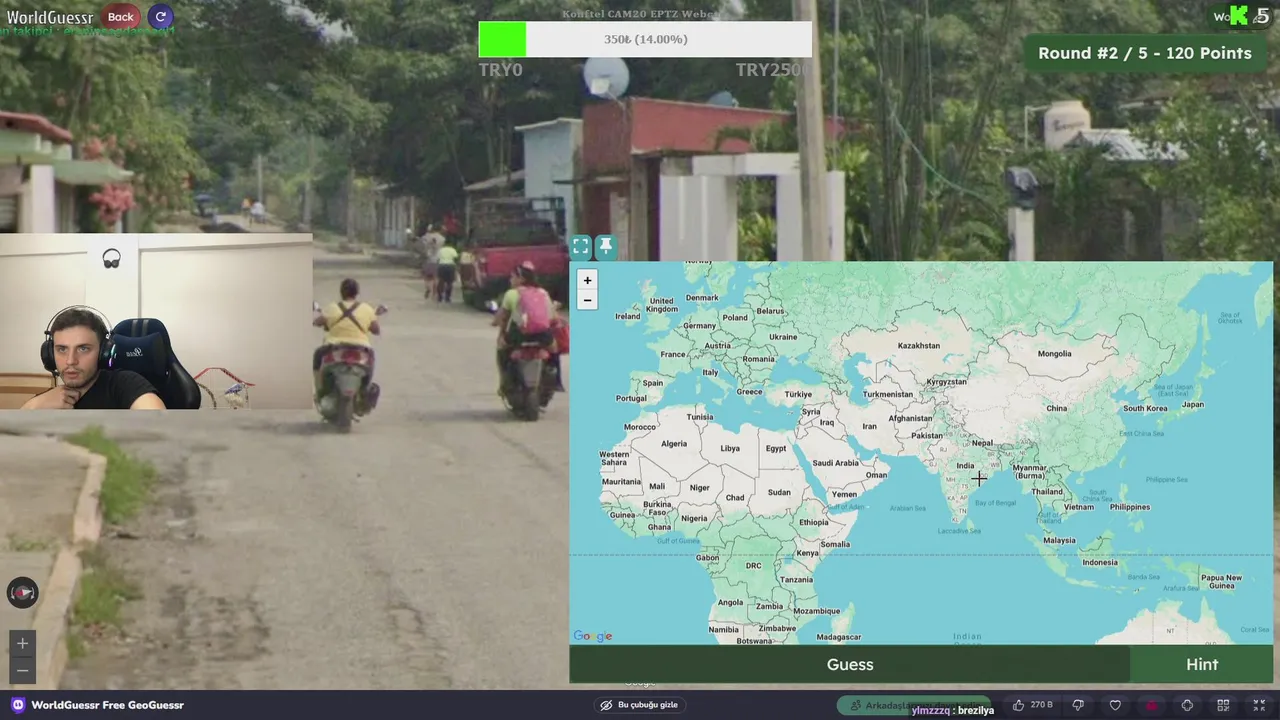1280x720 pixels.
Task: Expand the map to fullscreen
Action: pos(581,246)
